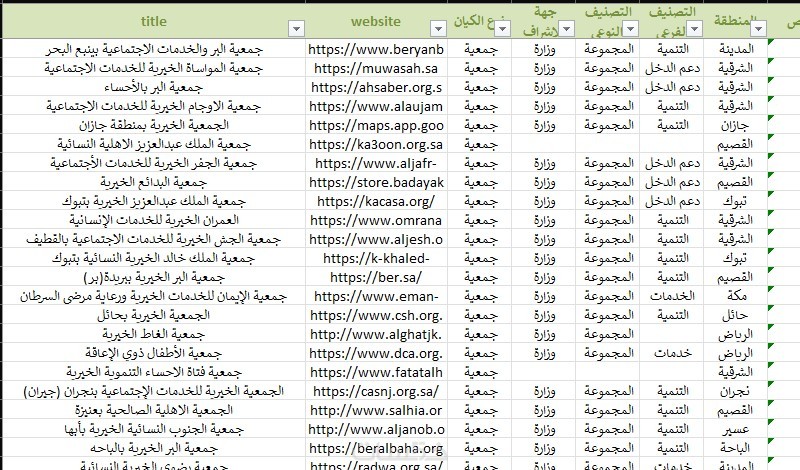Open the filter arrow on جهة الإشراف column
Viewport: 800px width, 470px height.
click(x=566, y=29)
